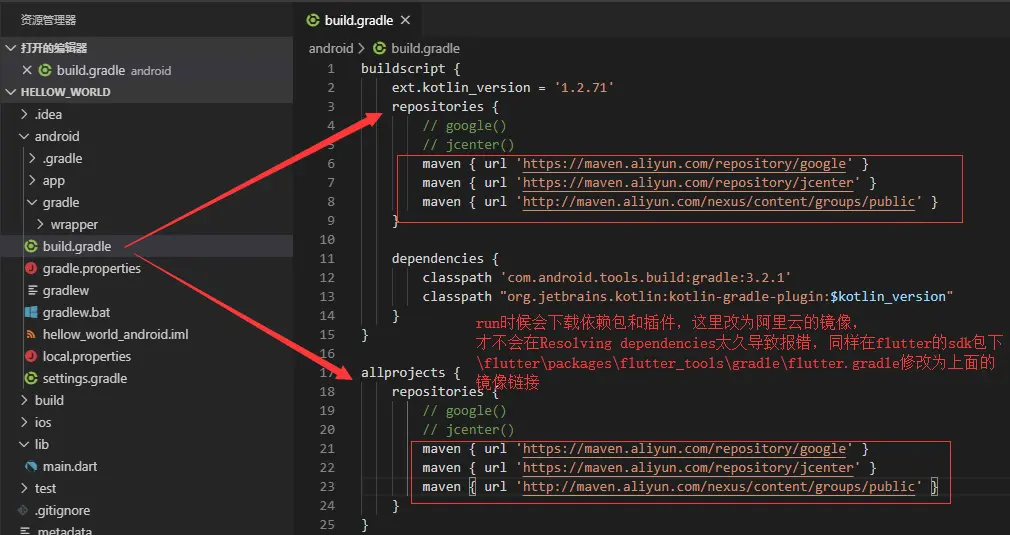The width and height of the screenshot is (1010, 535).
Task: Expand the .idea folder
Action: point(24,115)
